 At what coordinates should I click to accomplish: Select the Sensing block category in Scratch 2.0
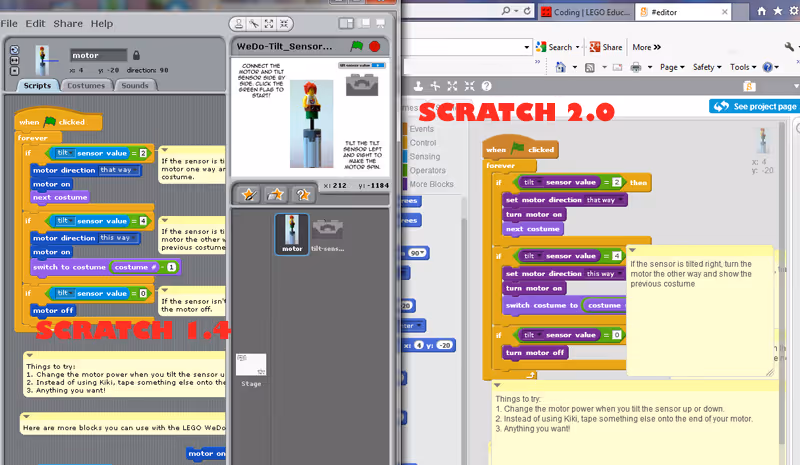tap(424, 157)
